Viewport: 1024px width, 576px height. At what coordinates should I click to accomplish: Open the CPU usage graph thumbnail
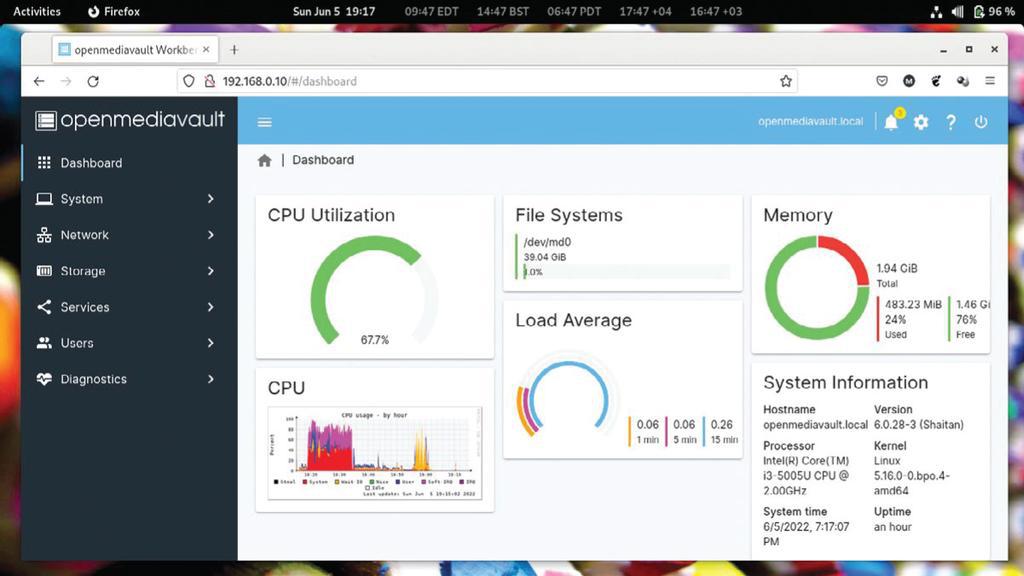pos(375,453)
